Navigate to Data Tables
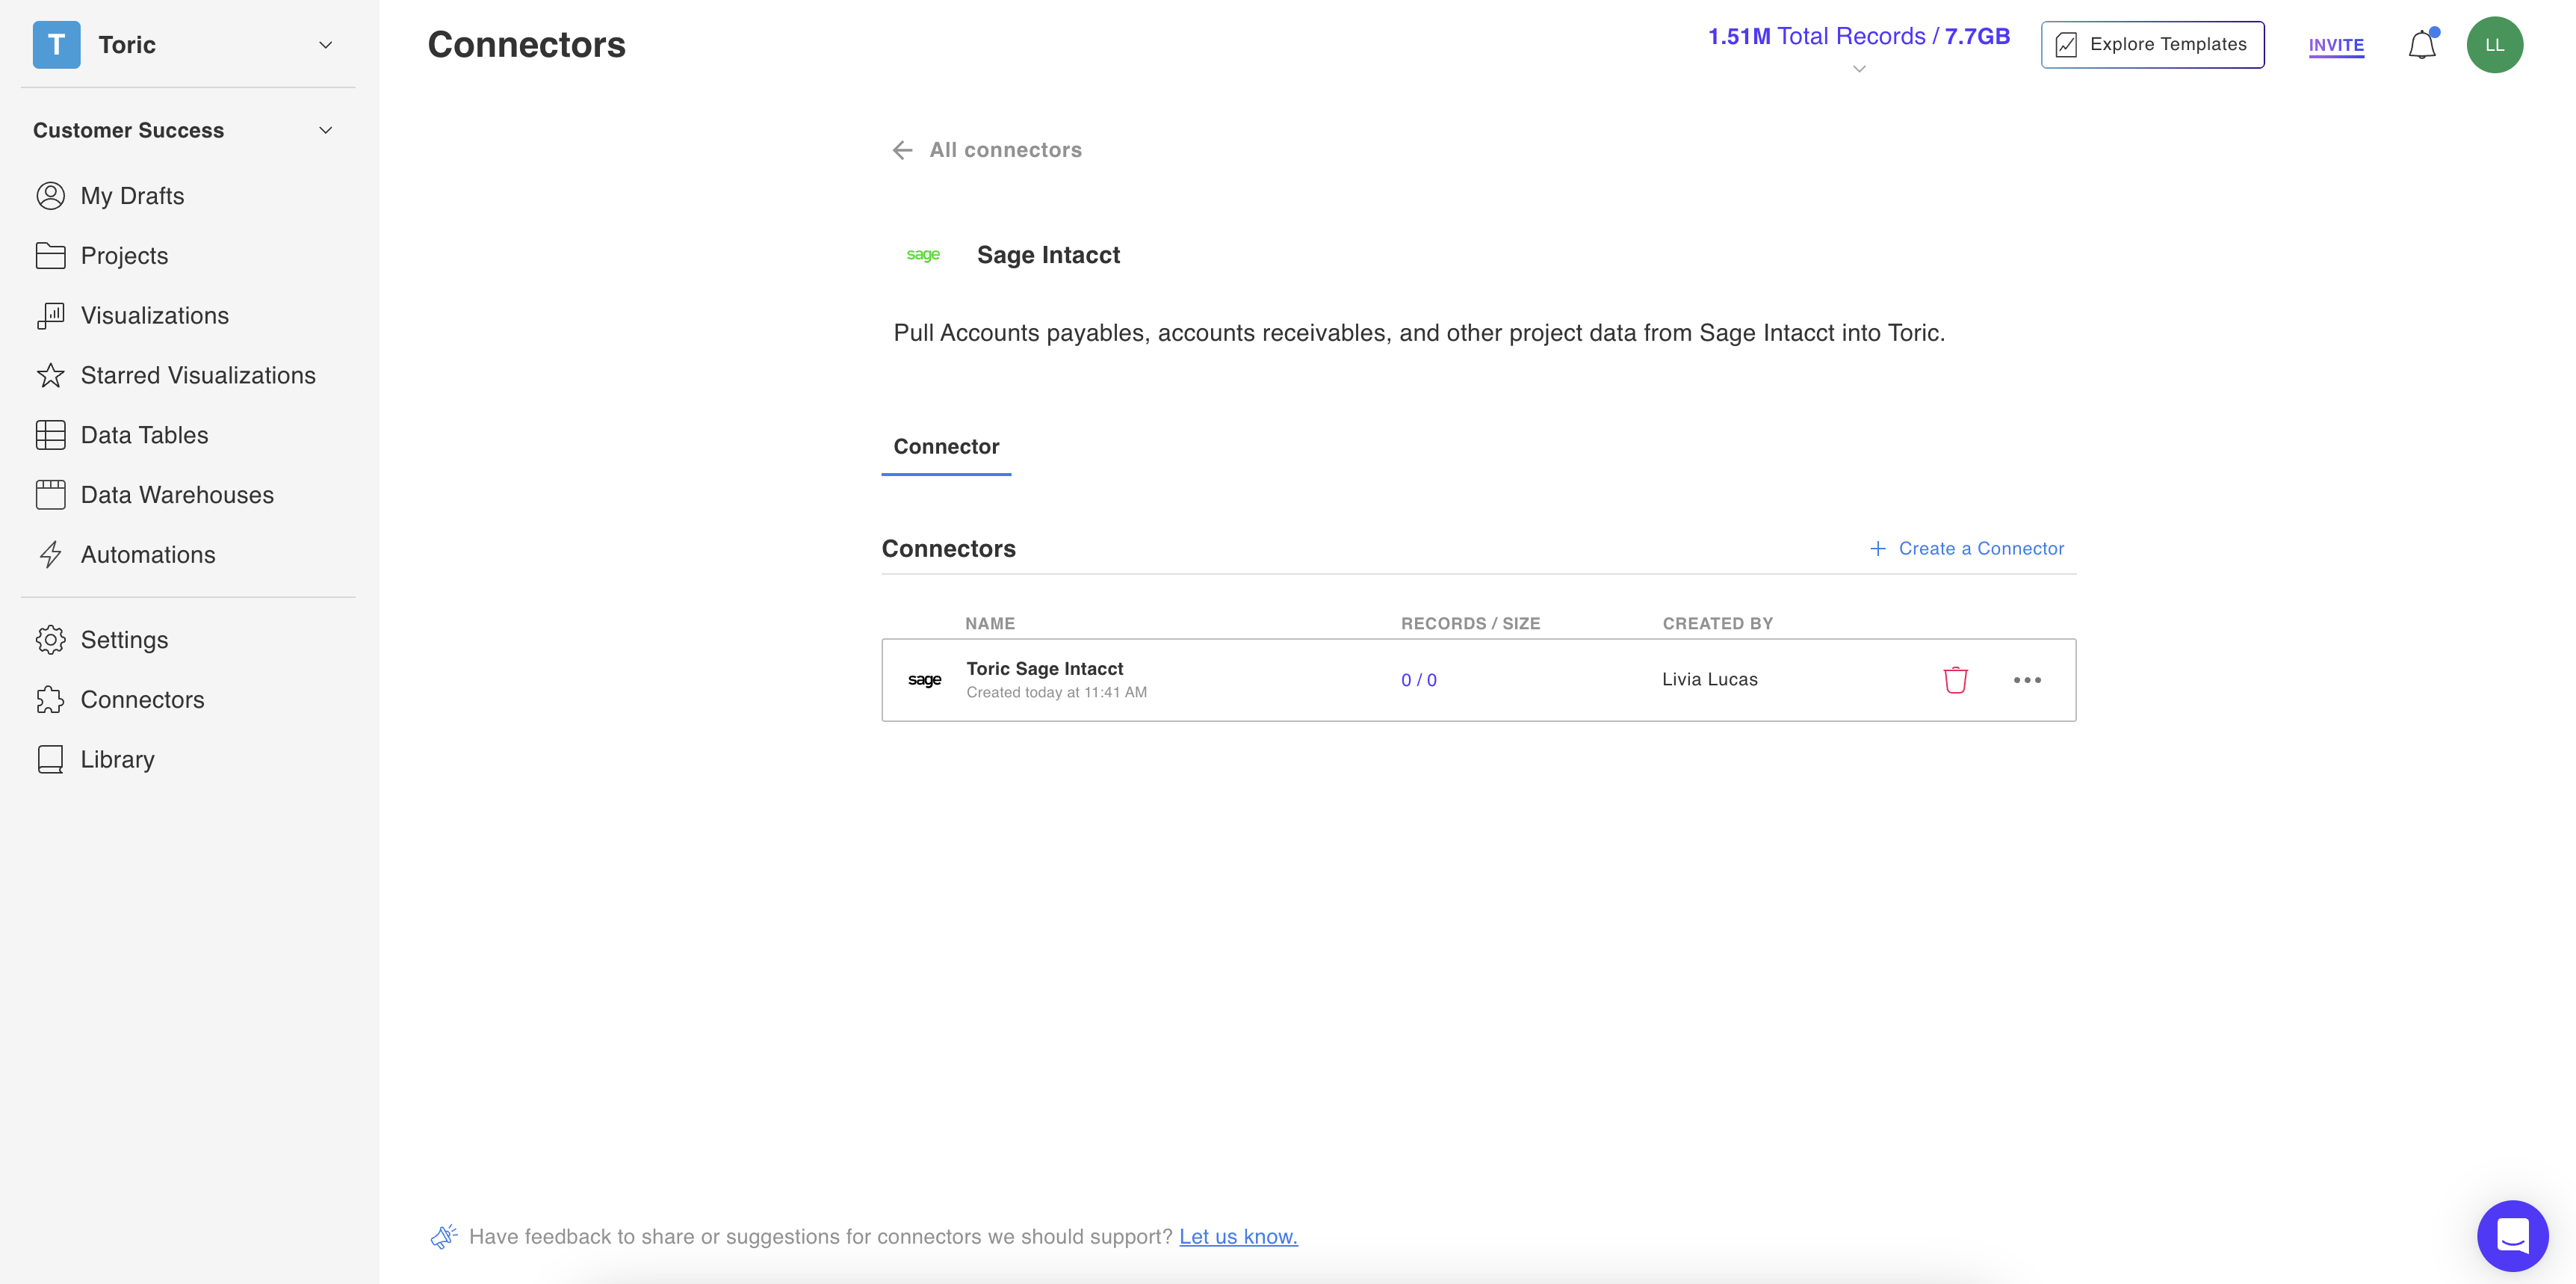 click(144, 435)
